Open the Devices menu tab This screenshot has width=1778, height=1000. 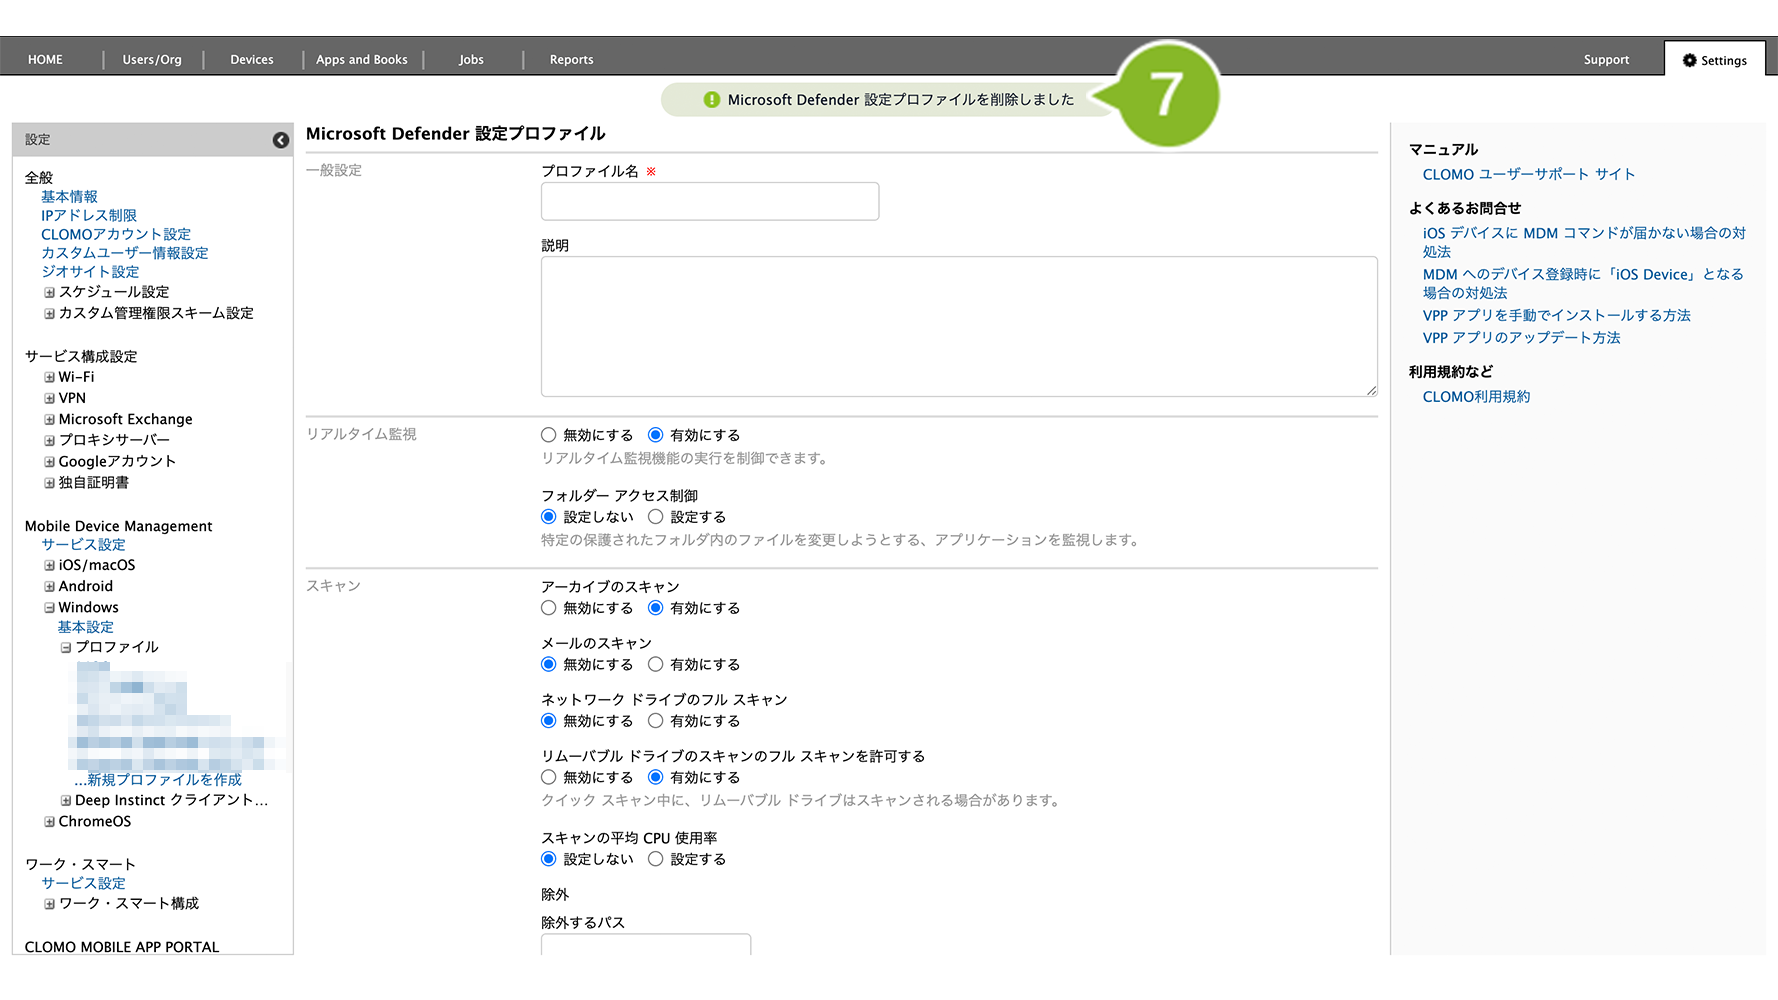252,60
